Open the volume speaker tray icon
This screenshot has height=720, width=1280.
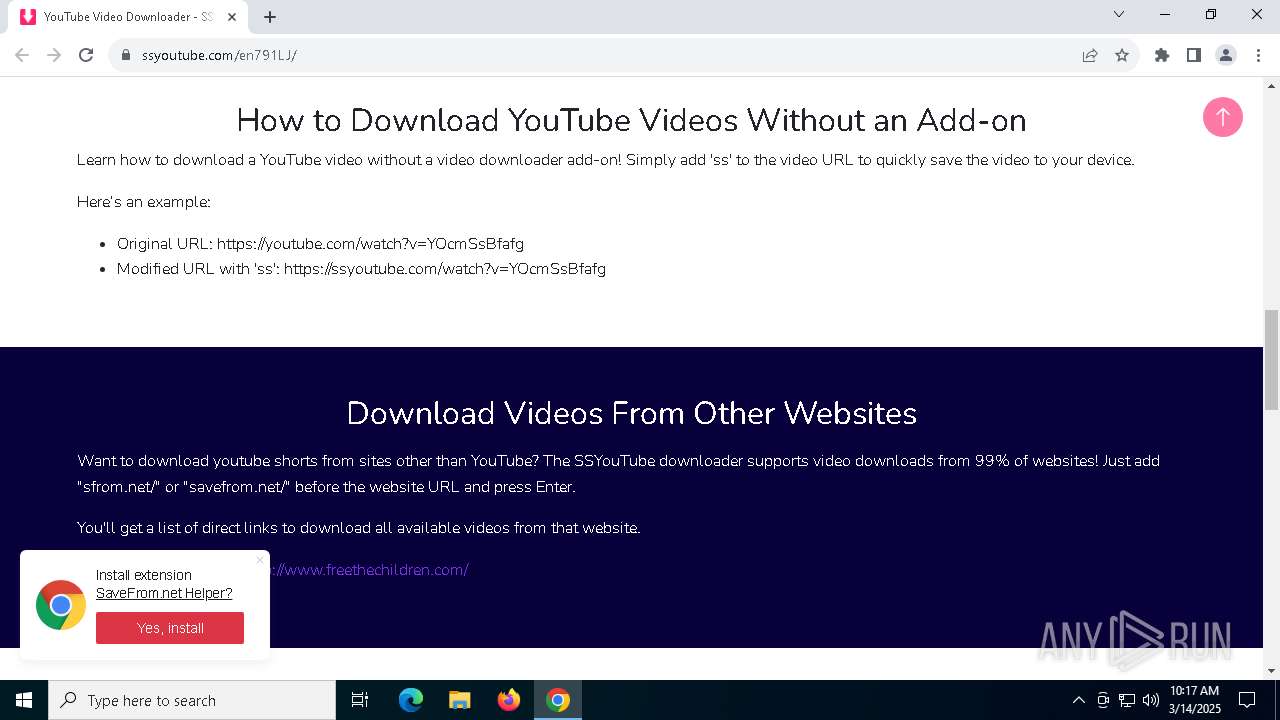click(1151, 700)
